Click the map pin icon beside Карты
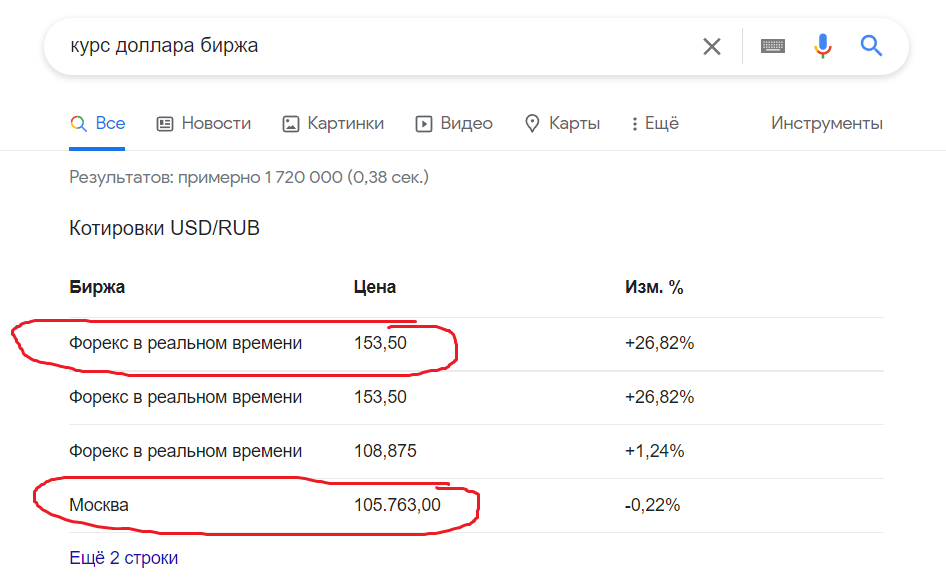 point(532,124)
